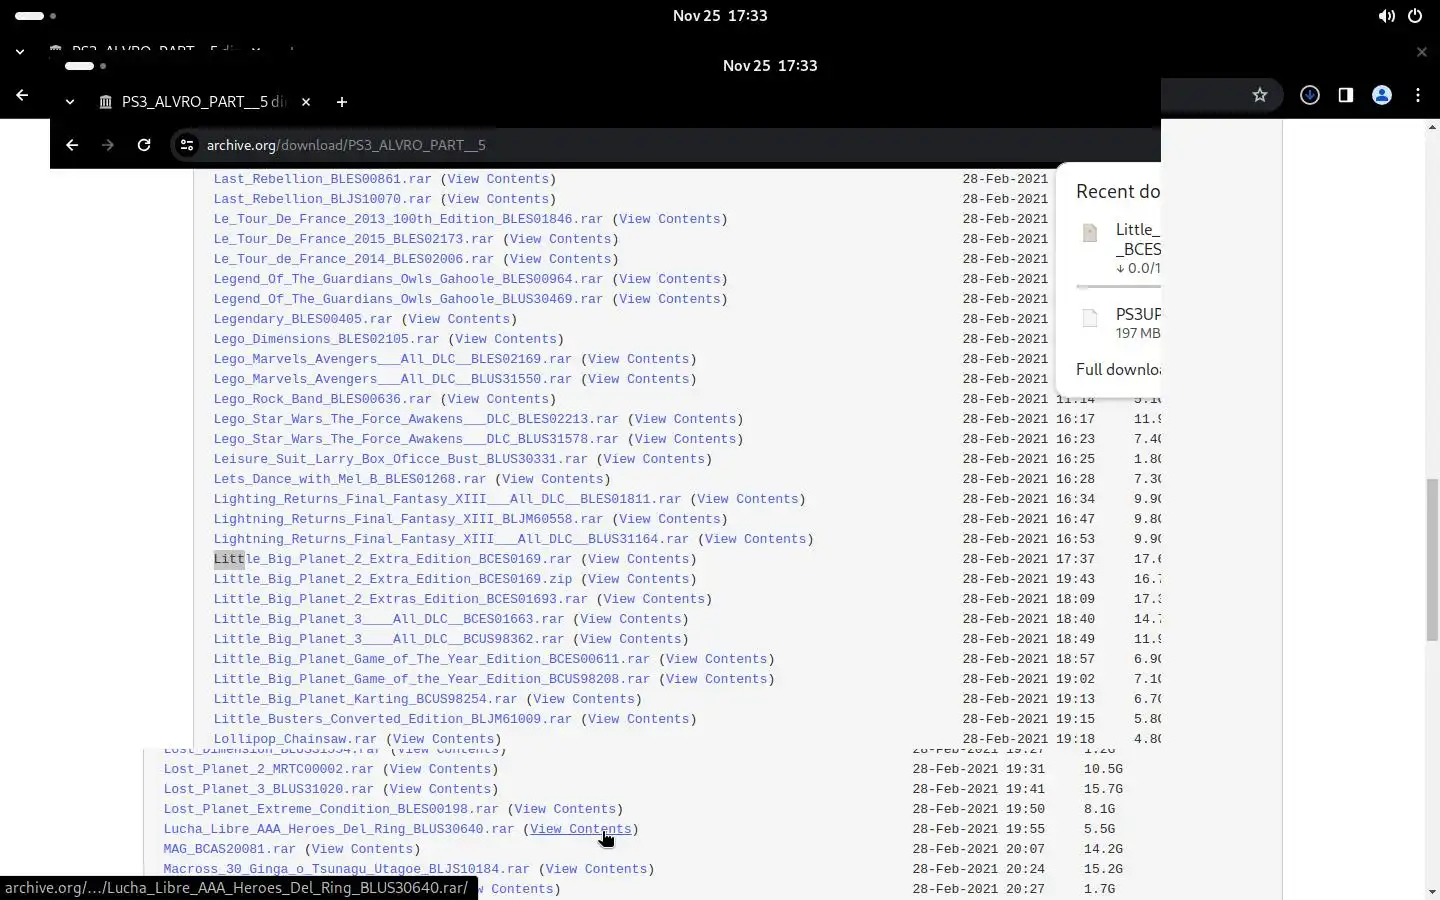Open Little_Big_Planet_3 All_DLC BCES01663.rar
The width and height of the screenshot is (1440, 900).
click(x=389, y=619)
